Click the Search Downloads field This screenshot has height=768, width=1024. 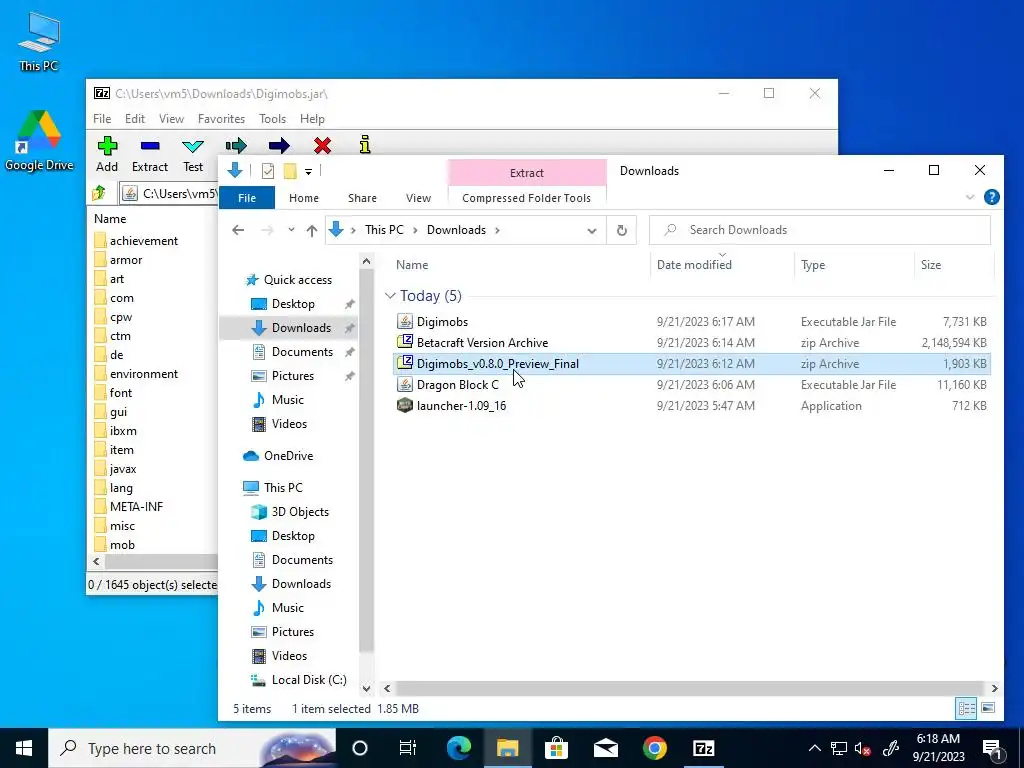tap(820, 230)
